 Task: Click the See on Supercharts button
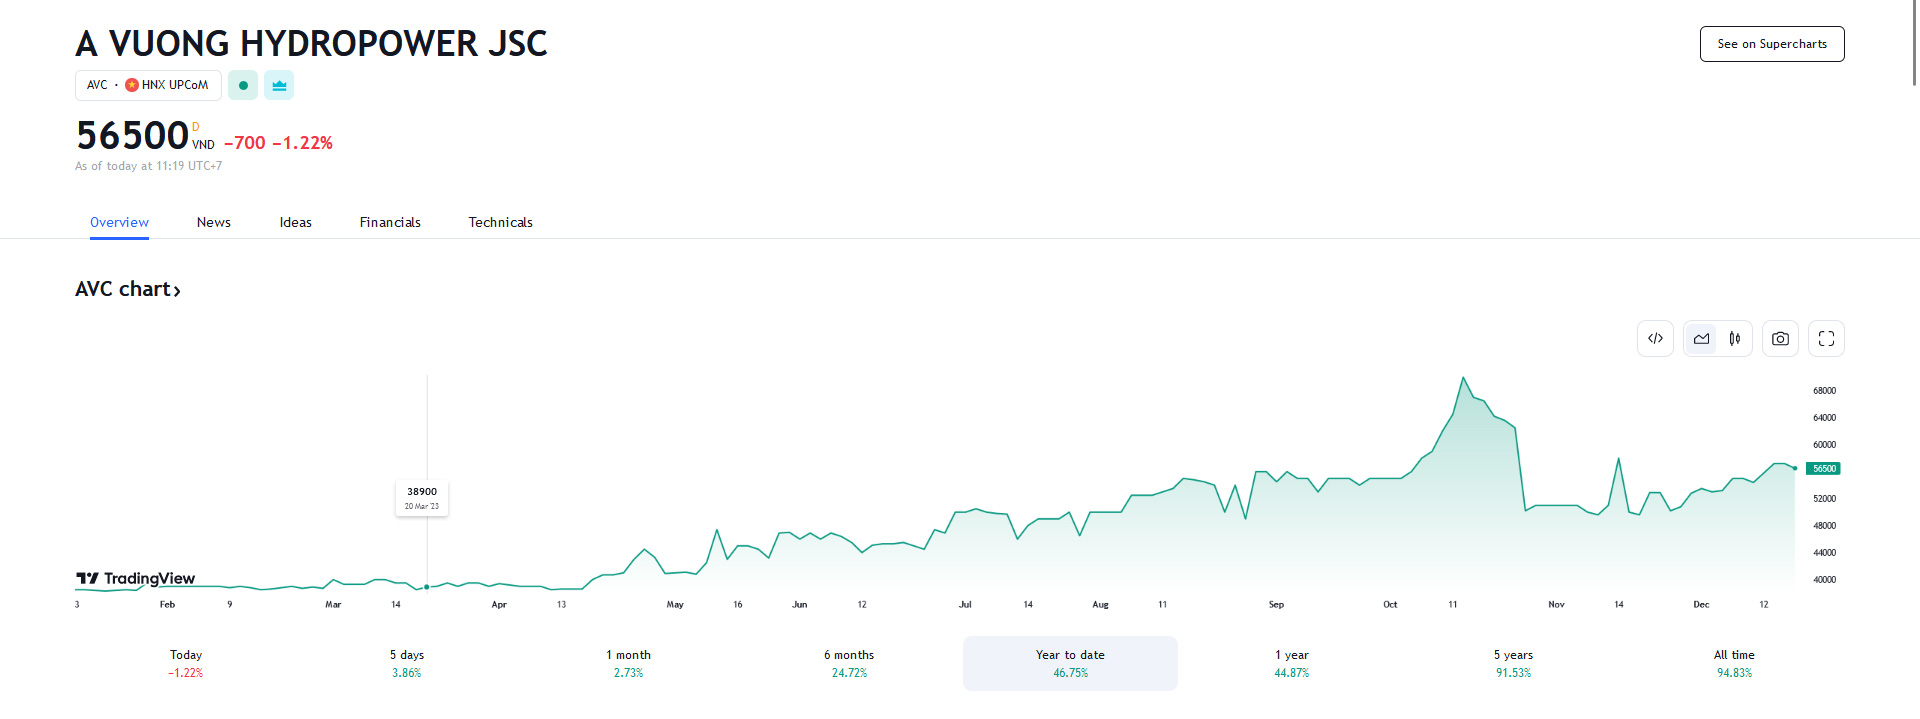pyautogui.click(x=1772, y=44)
